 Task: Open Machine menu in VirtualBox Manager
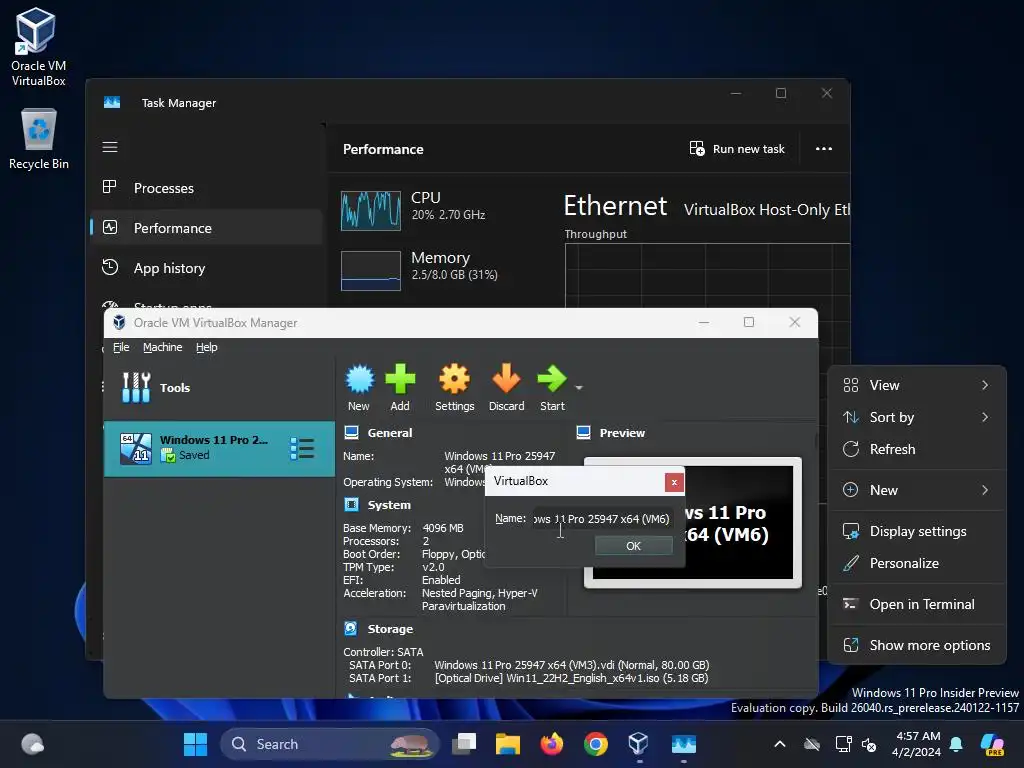[x=163, y=347]
